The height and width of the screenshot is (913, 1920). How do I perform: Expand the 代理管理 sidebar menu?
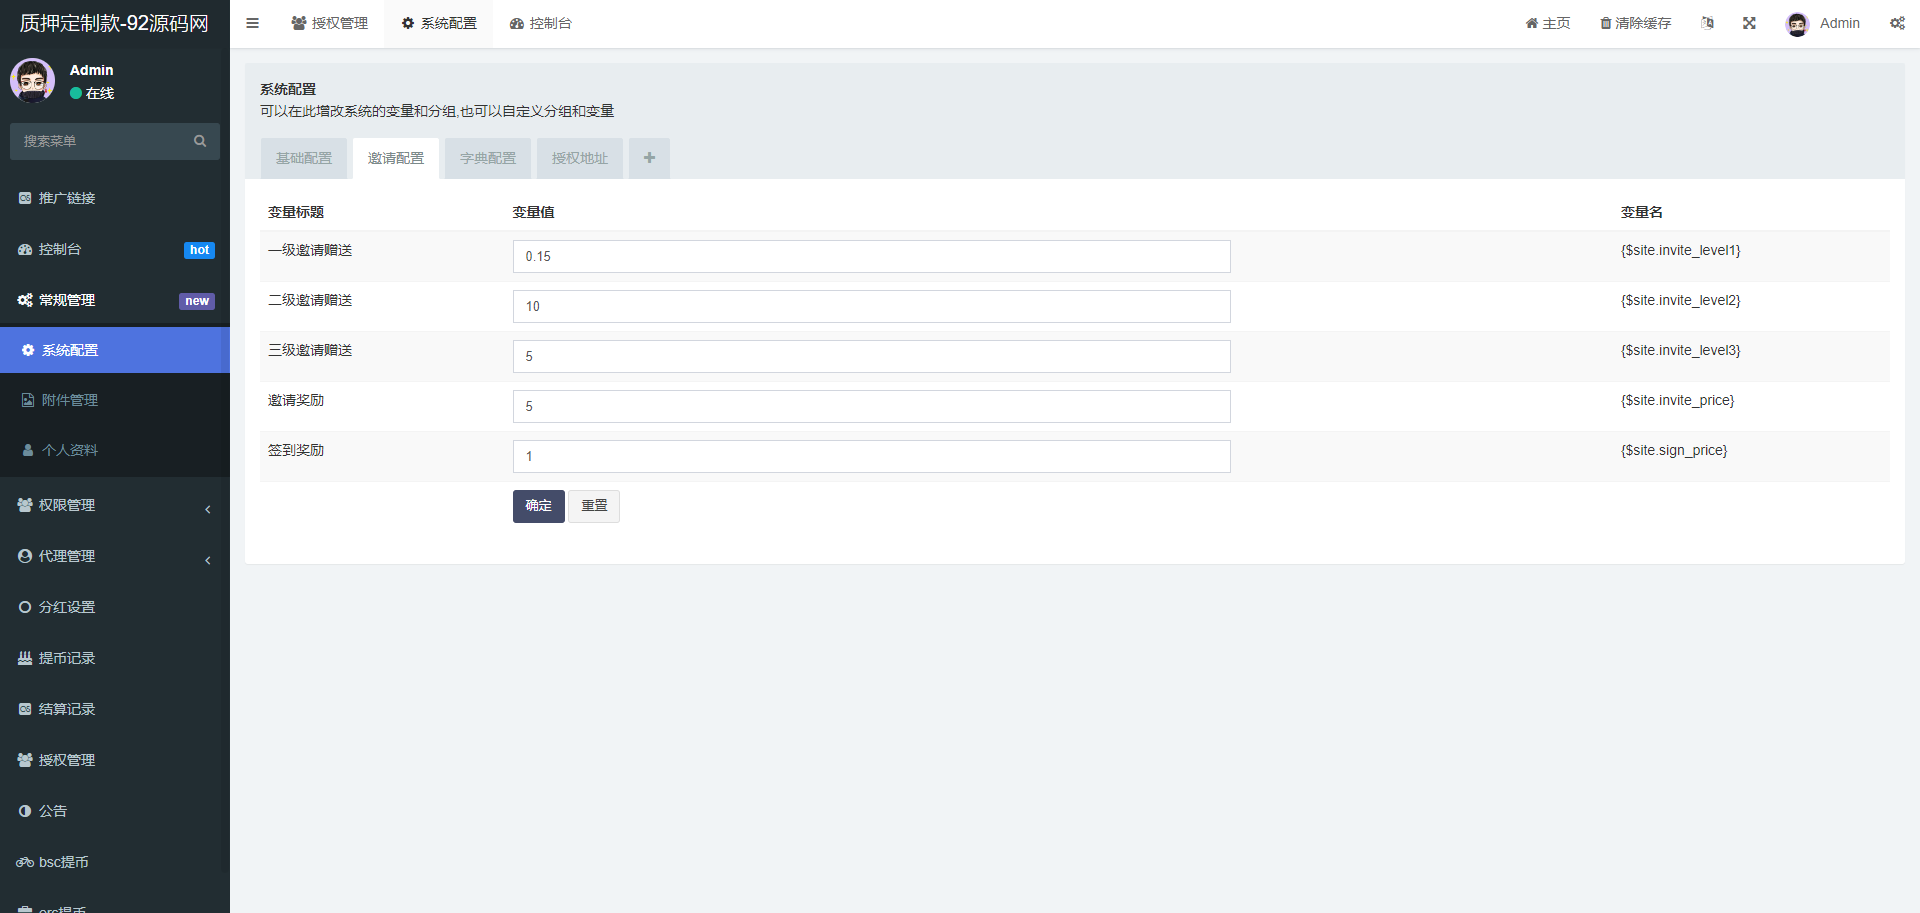tap(115, 557)
